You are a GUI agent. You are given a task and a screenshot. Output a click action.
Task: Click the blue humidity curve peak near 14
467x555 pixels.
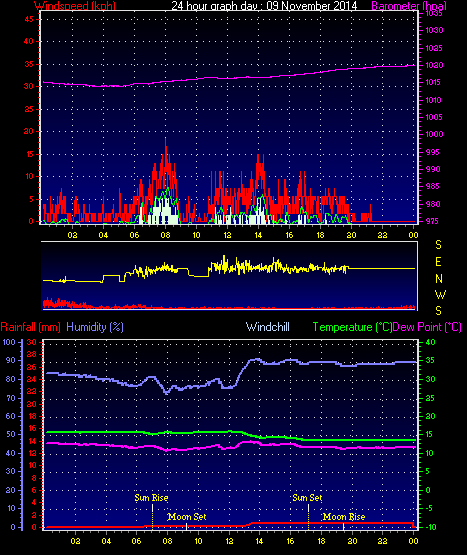tap(256, 360)
